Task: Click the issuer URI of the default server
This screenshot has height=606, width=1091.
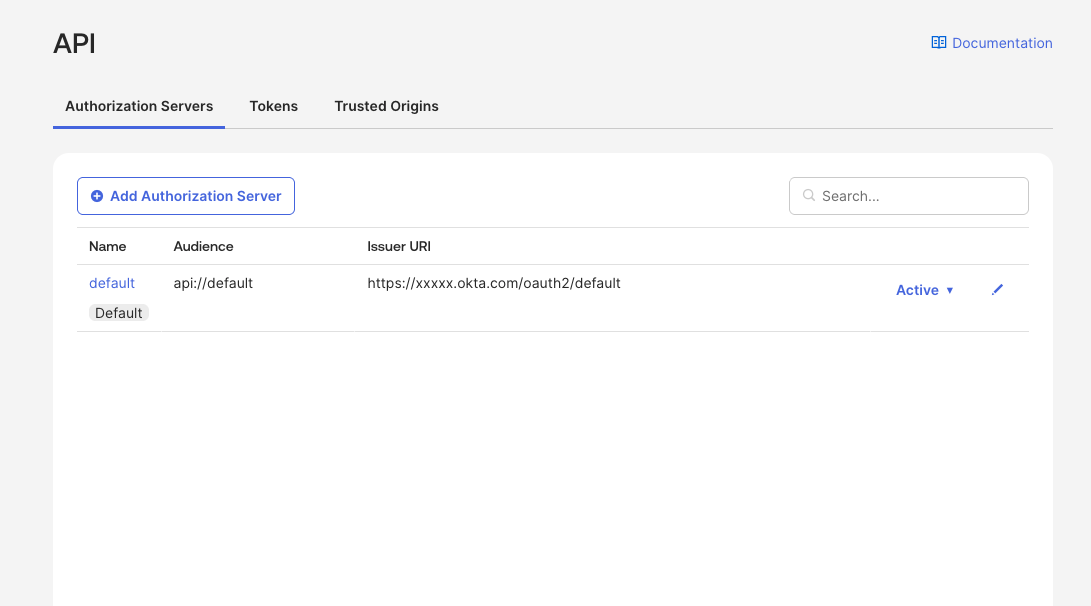Action: pyautogui.click(x=494, y=282)
